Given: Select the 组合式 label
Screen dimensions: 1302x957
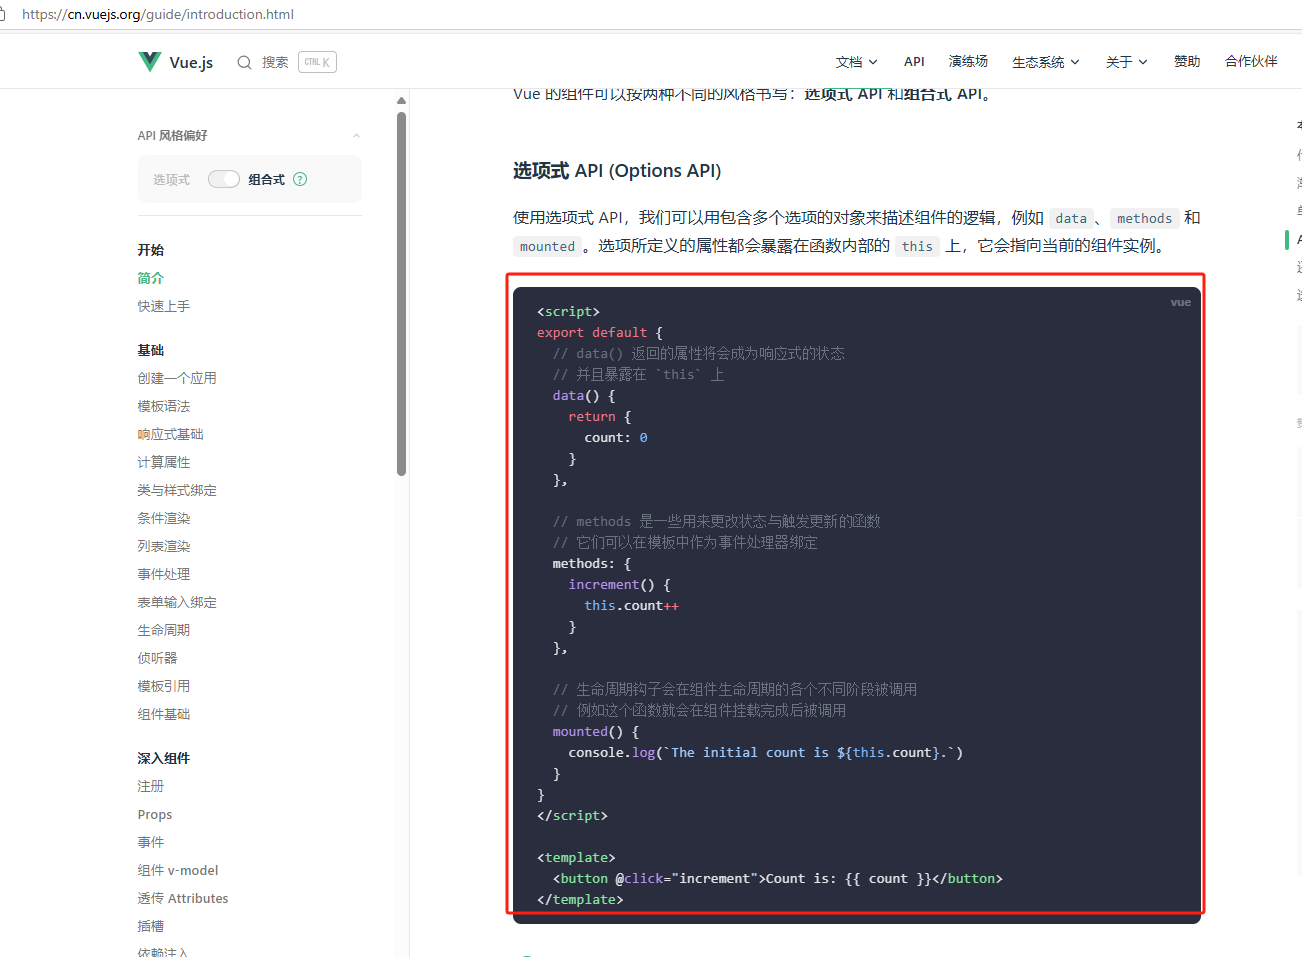Looking at the screenshot, I should pyautogui.click(x=266, y=180).
